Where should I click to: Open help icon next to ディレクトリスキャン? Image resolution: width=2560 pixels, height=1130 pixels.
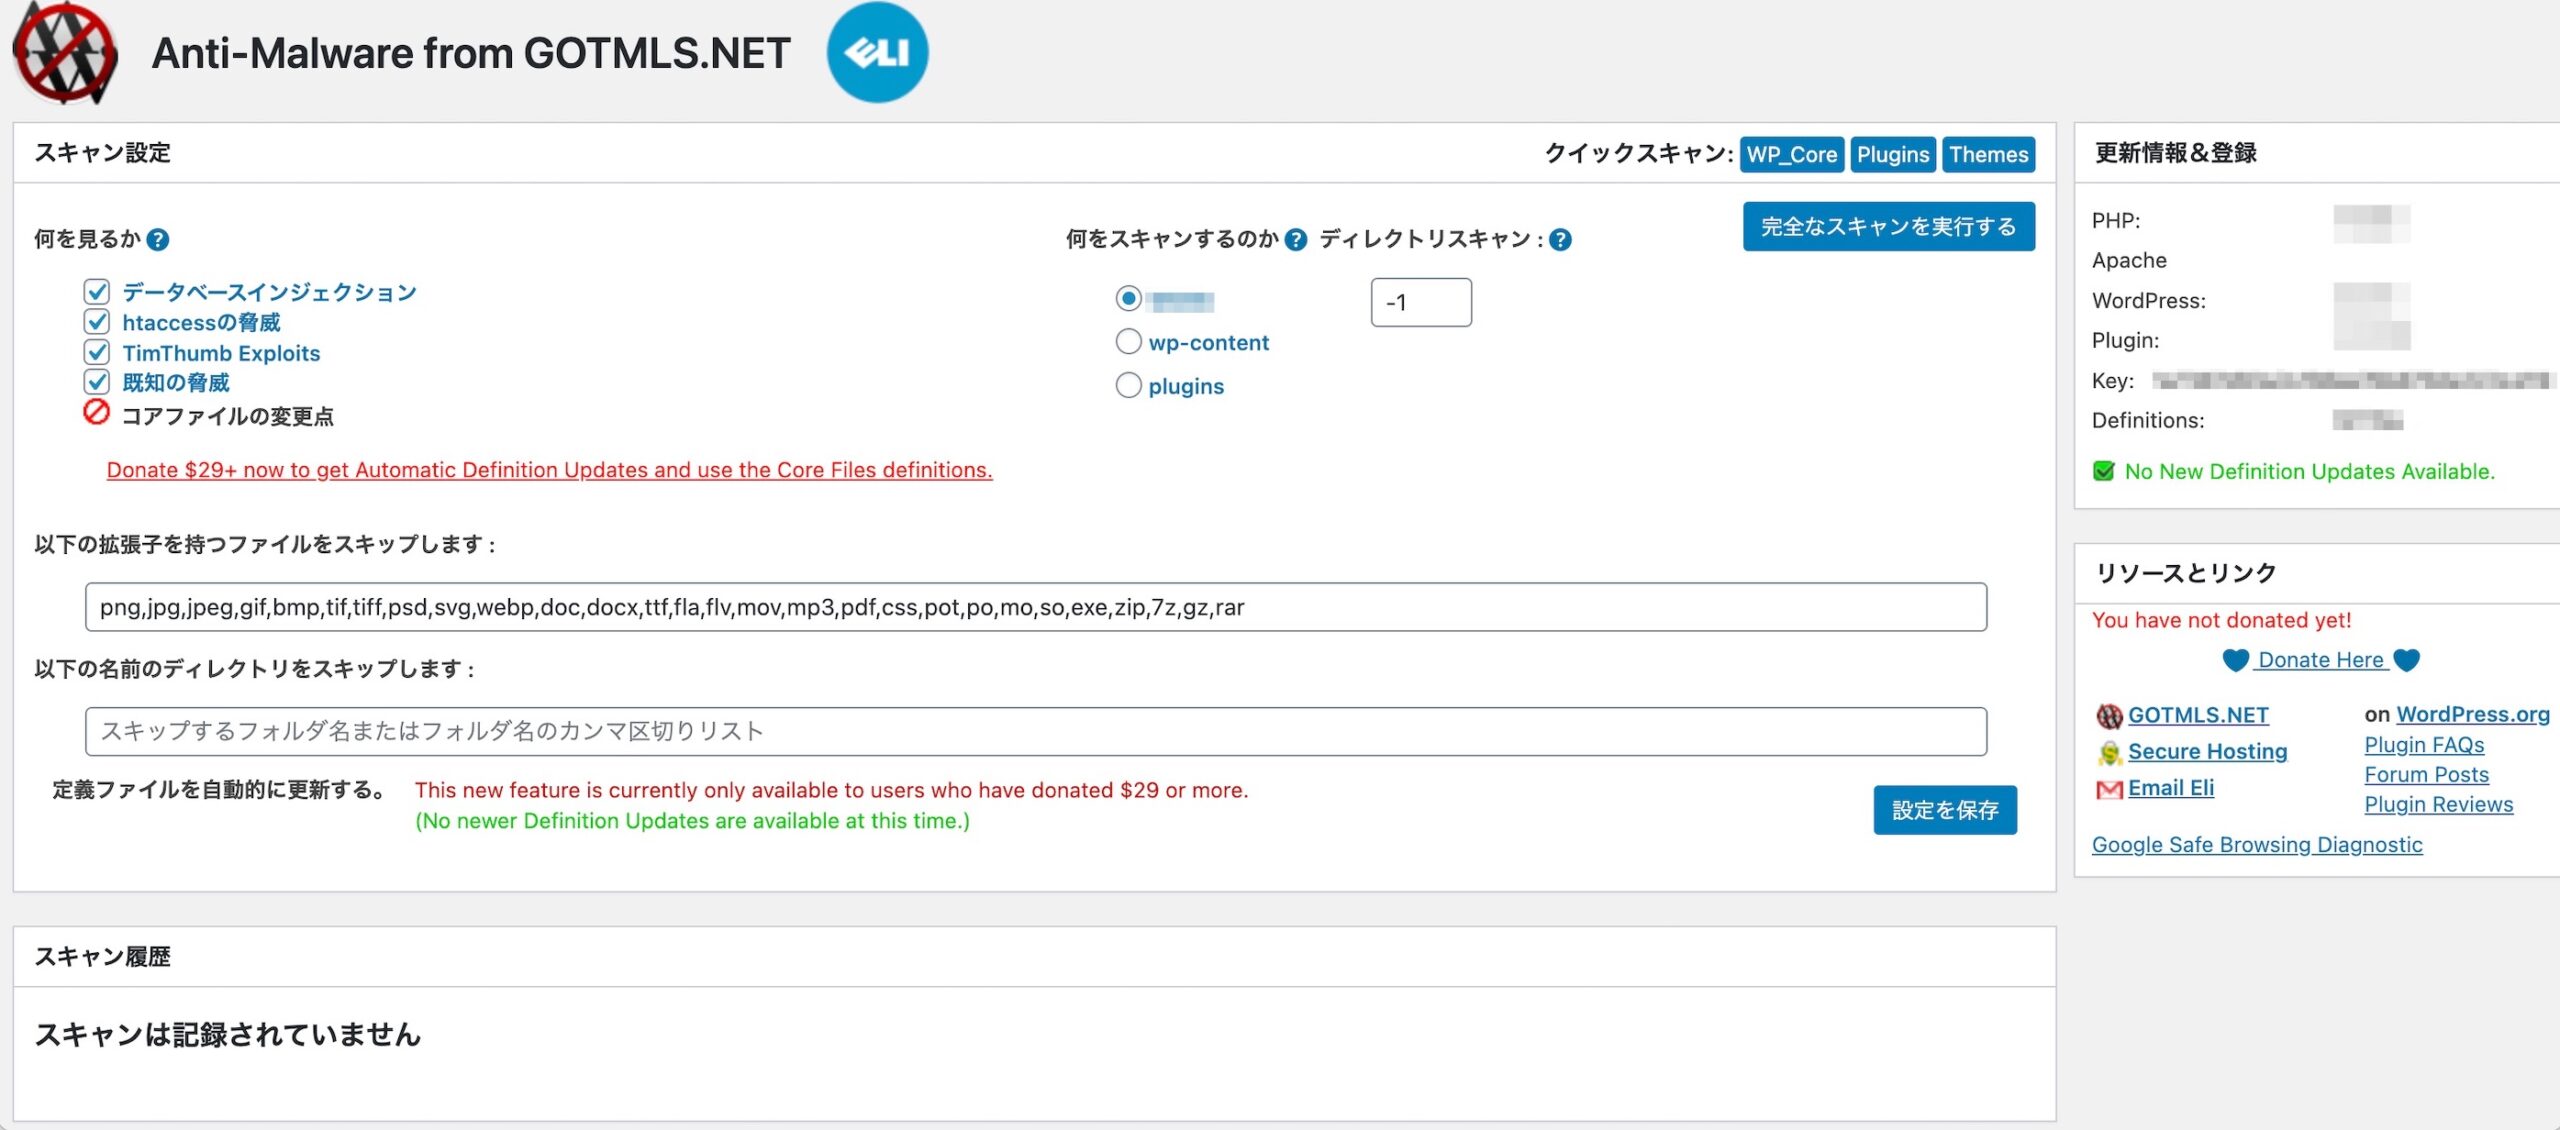coord(1560,240)
